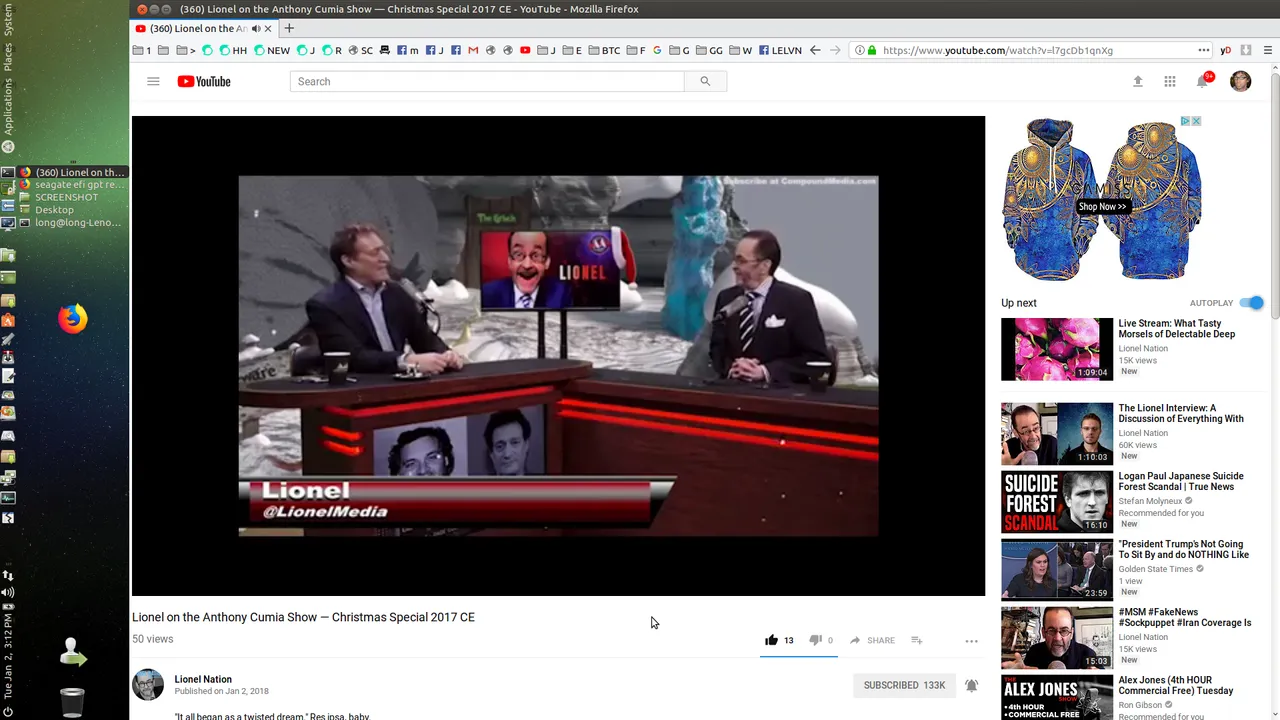Open the account avatar menu

1240,82
